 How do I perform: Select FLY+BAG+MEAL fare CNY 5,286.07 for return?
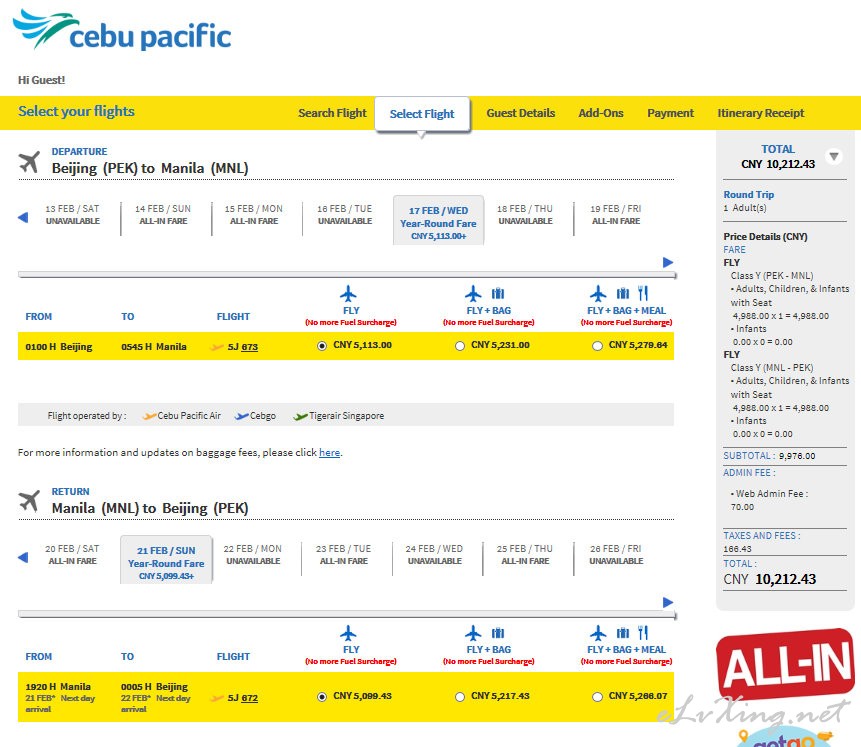597,697
